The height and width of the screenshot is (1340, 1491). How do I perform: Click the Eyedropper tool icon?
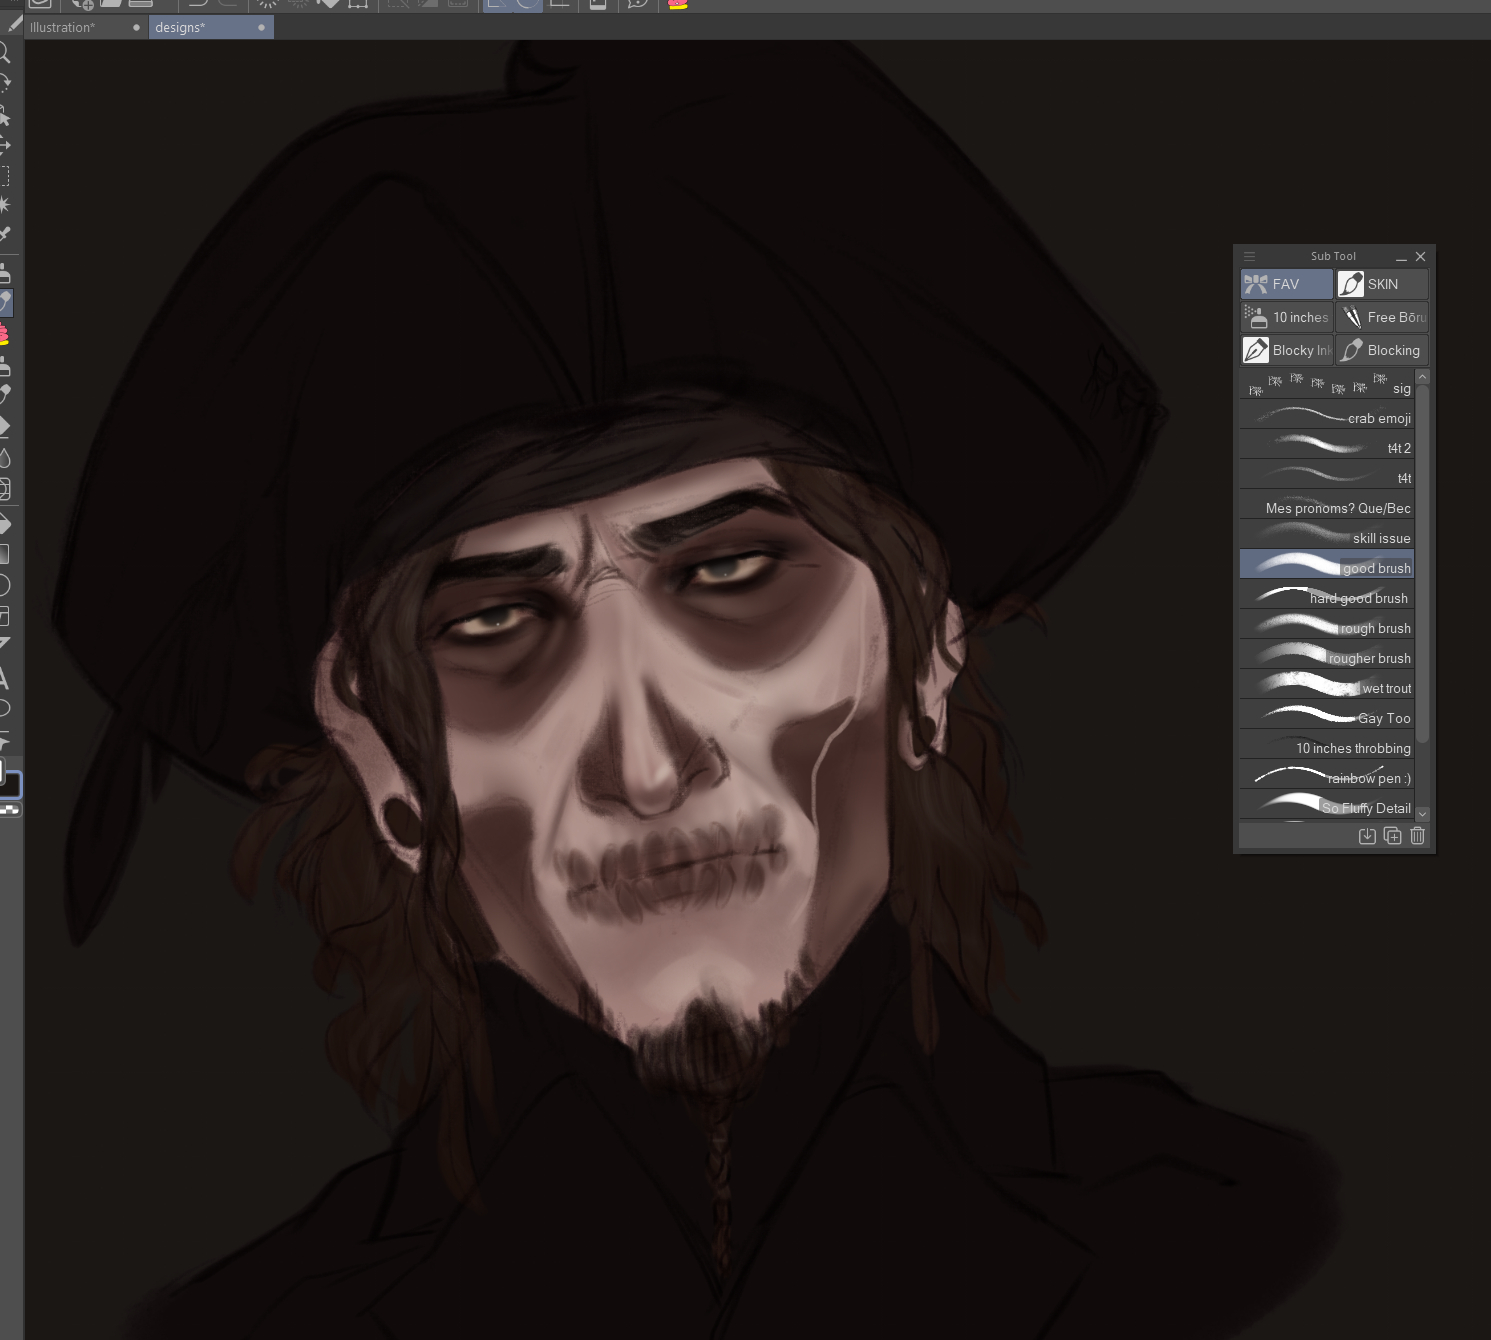pyautogui.click(x=5, y=234)
